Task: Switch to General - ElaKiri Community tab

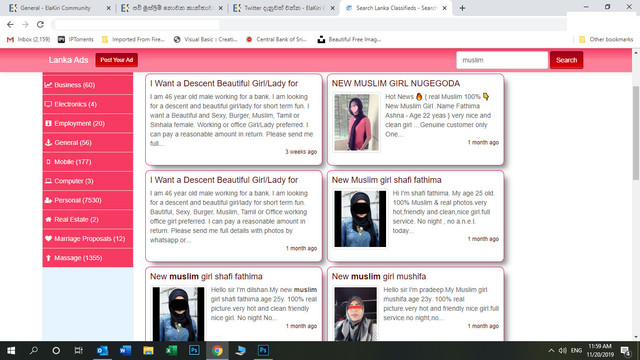Action: 55,8
